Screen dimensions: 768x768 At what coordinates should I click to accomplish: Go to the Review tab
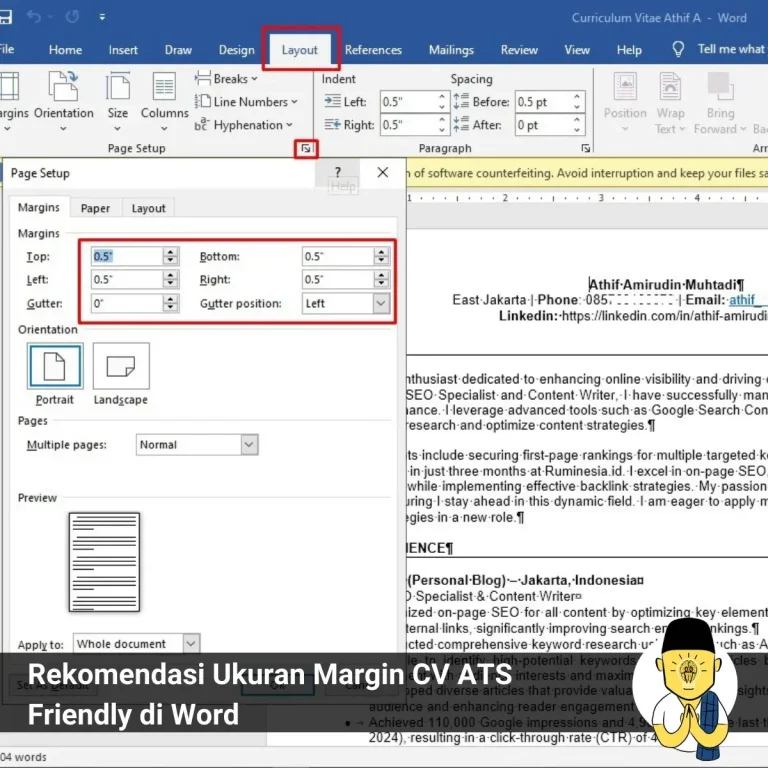(x=519, y=50)
